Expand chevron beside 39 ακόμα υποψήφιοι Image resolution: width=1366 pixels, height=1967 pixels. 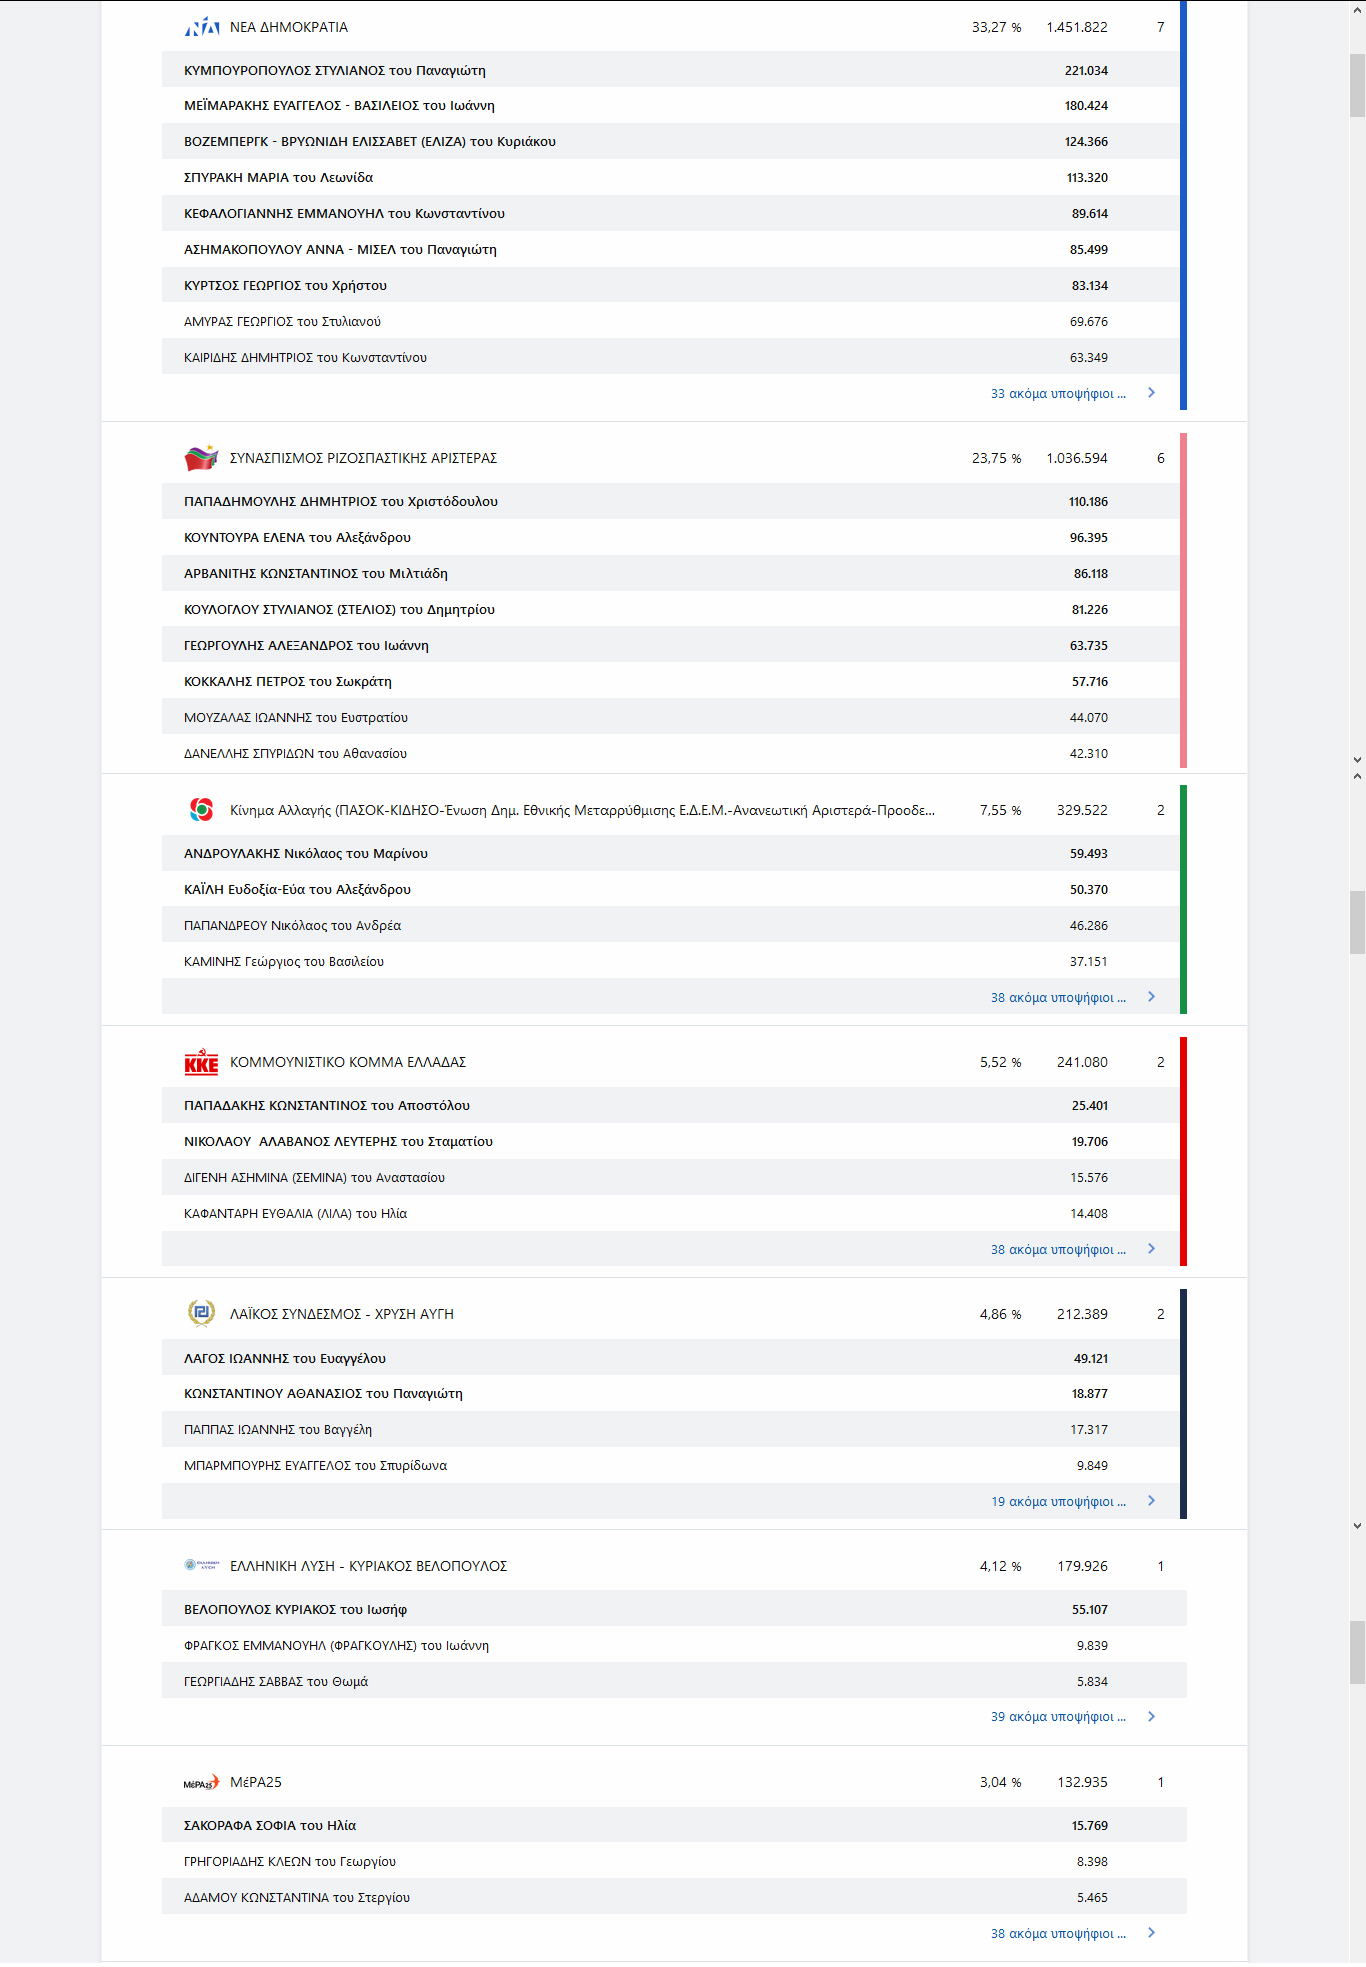click(1152, 1717)
